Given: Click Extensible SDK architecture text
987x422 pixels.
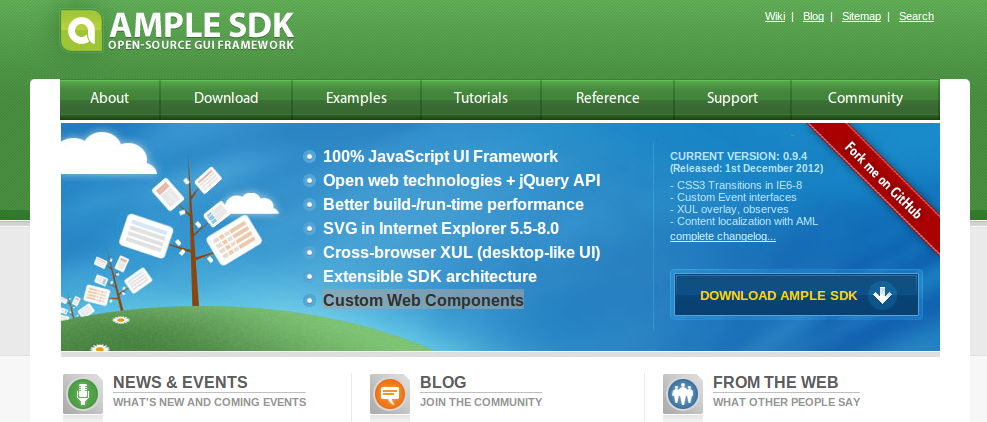Looking at the screenshot, I should pyautogui.click(x=430, y=277).
